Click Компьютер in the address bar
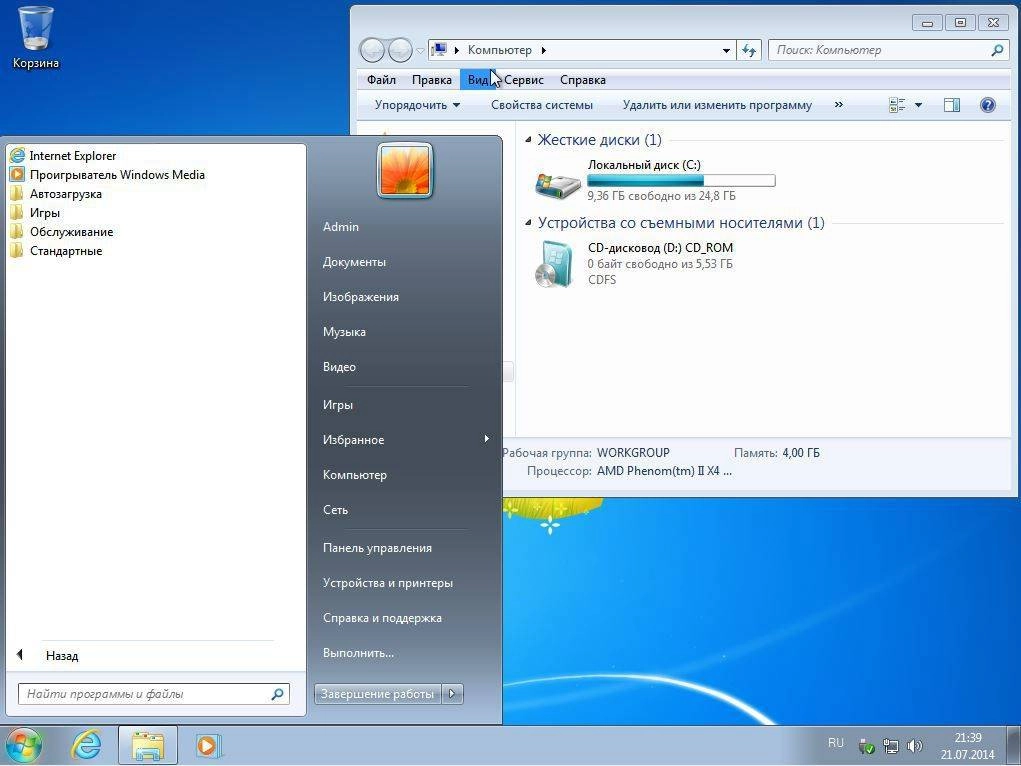Screen dimensions: 1021x766 (499, 50)
